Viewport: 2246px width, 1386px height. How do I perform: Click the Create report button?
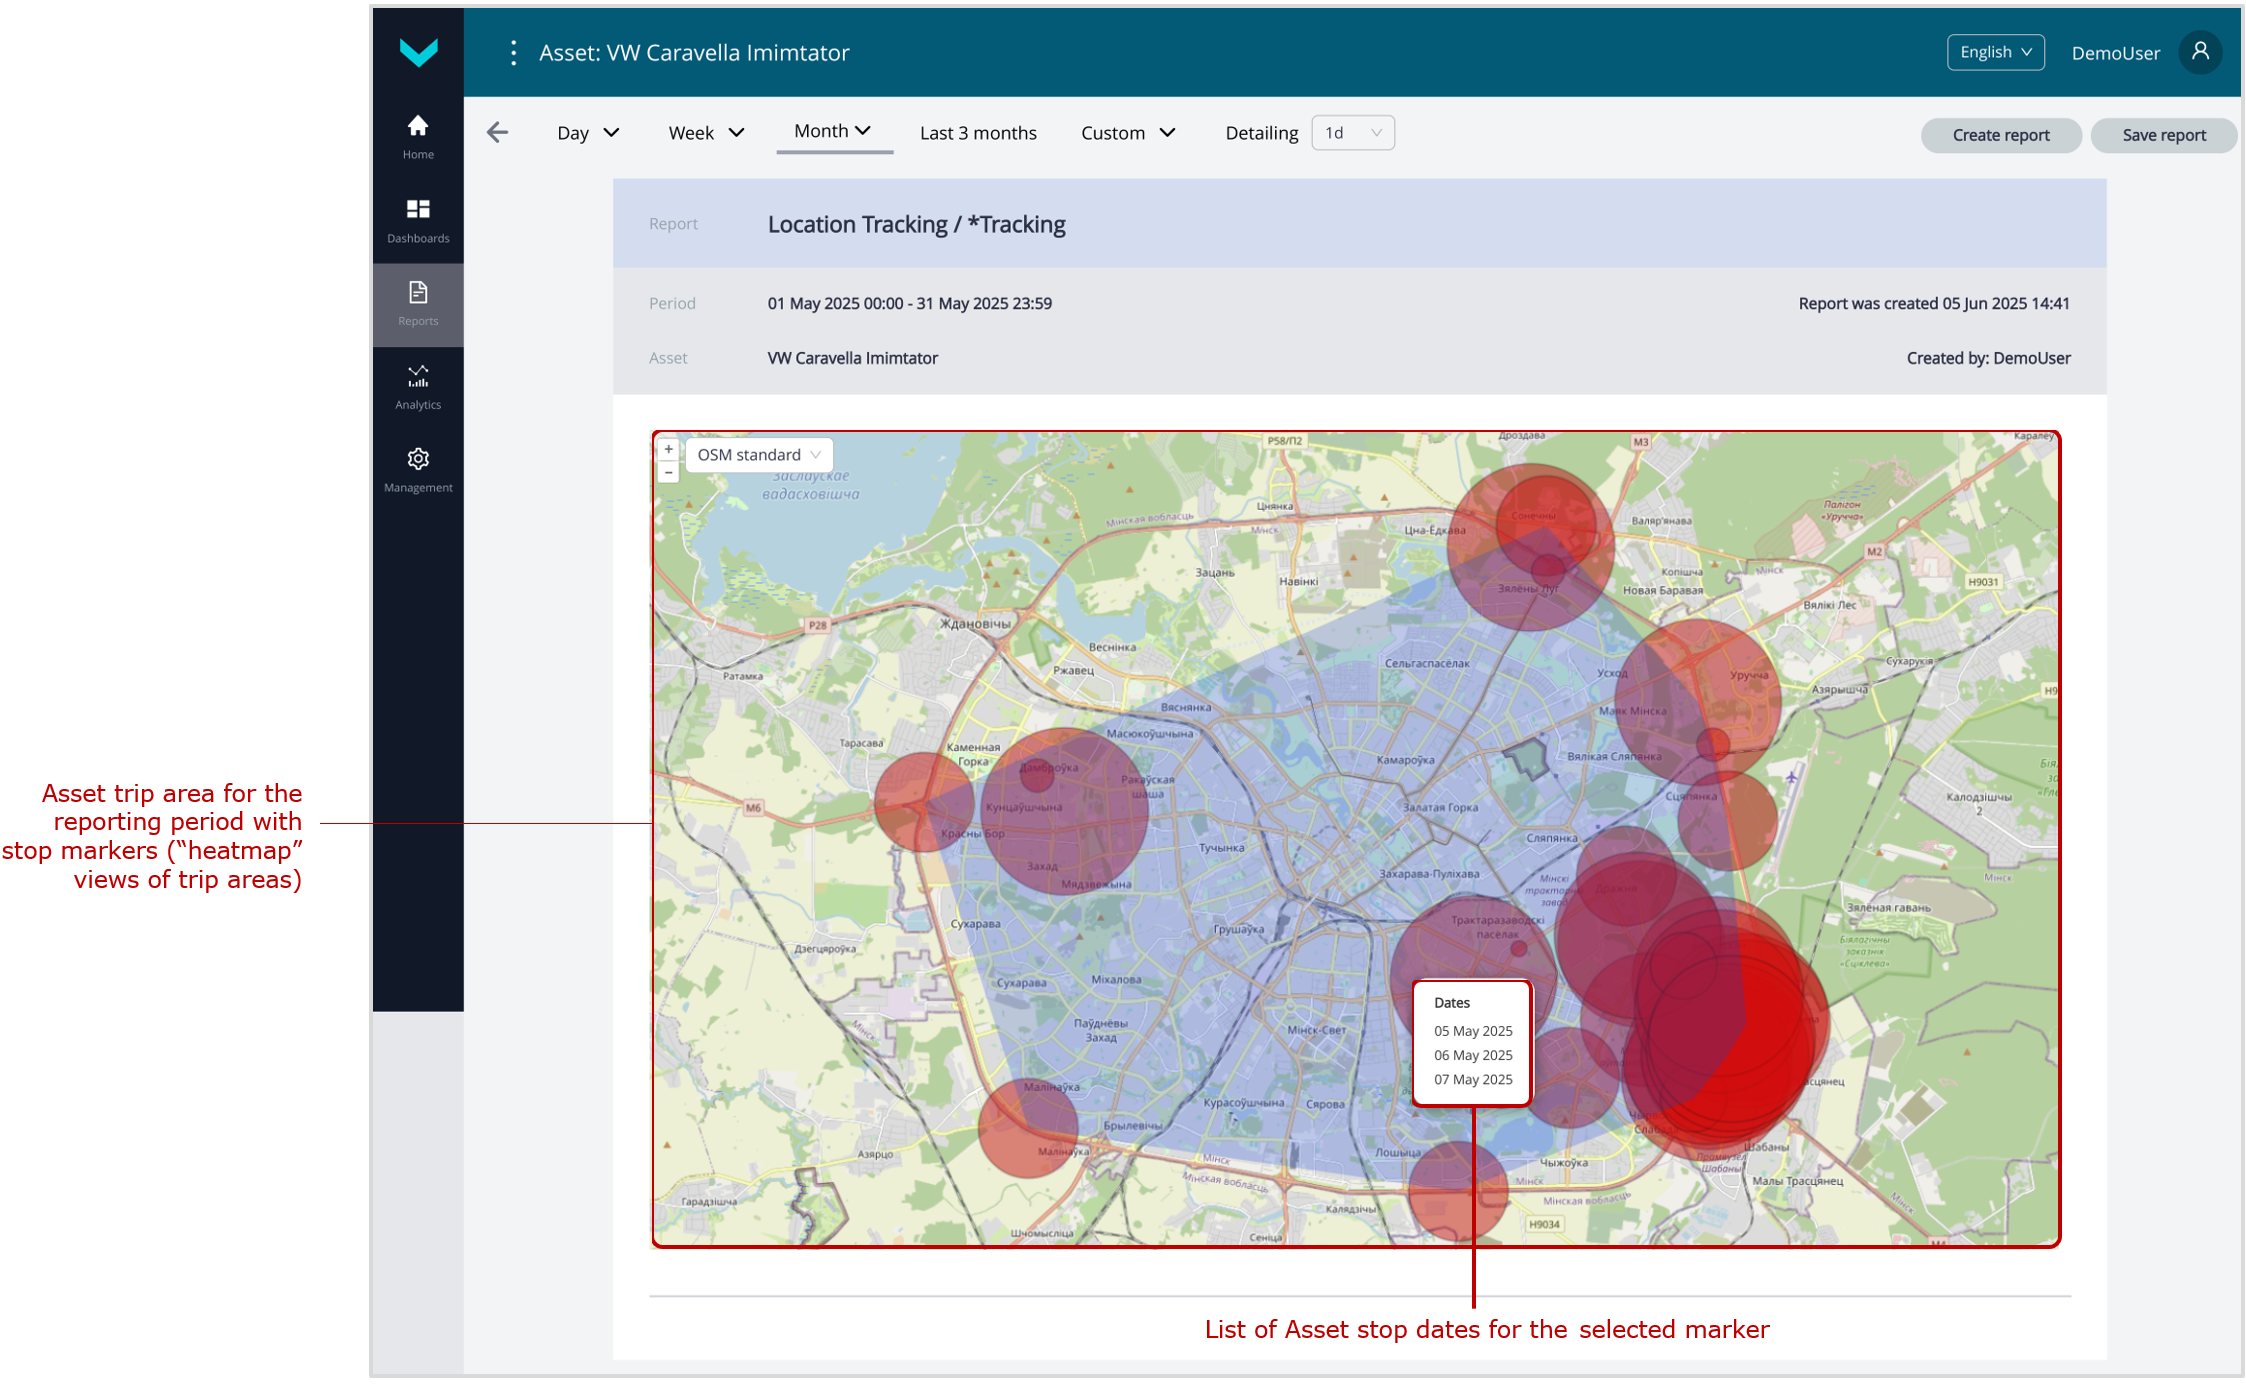[2000, 135]
